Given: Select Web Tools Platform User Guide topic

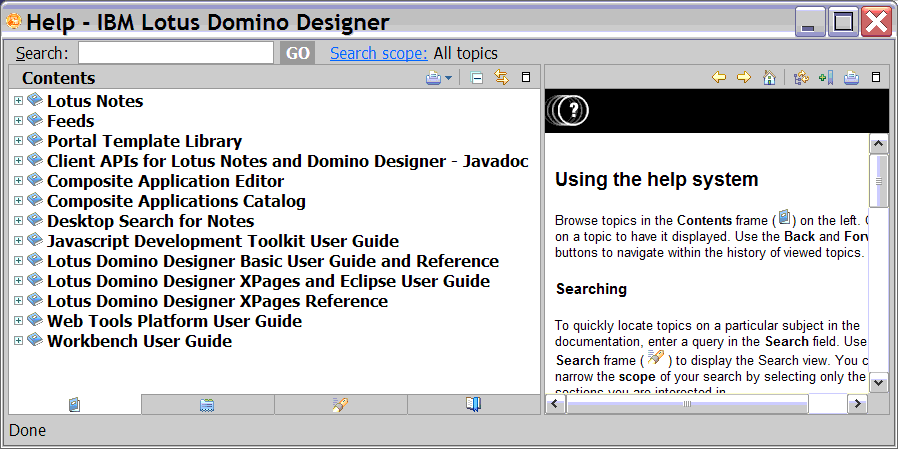Looking at the screenshot, I should click(174, 321).
